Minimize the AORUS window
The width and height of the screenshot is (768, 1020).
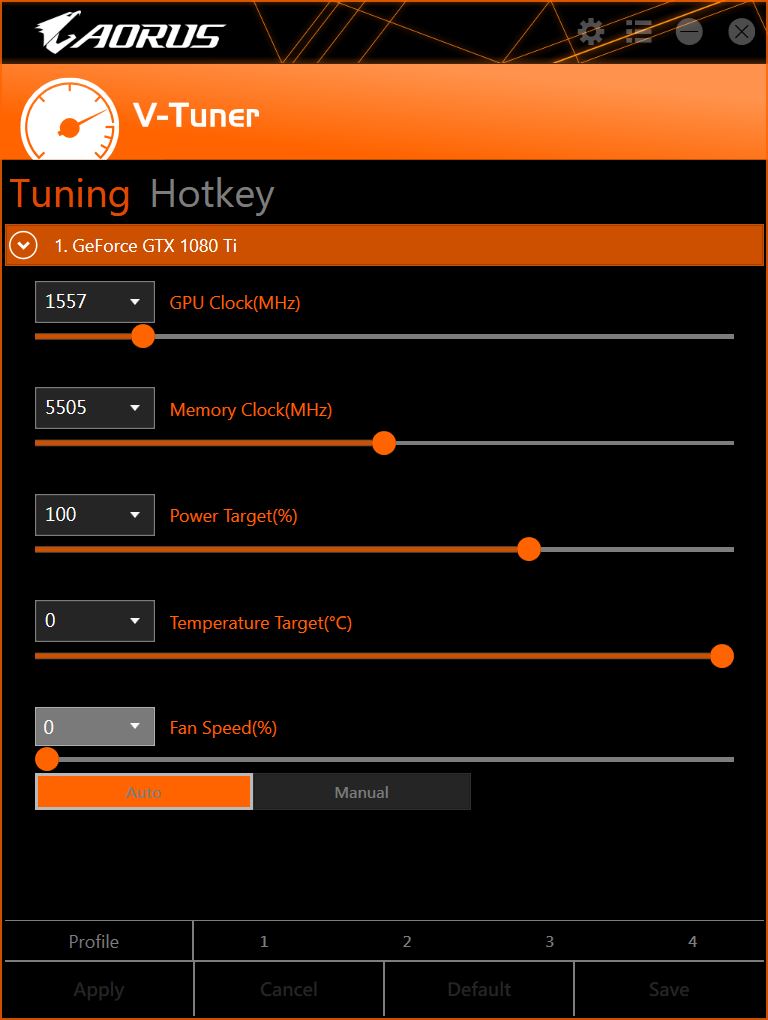point(689,31)
